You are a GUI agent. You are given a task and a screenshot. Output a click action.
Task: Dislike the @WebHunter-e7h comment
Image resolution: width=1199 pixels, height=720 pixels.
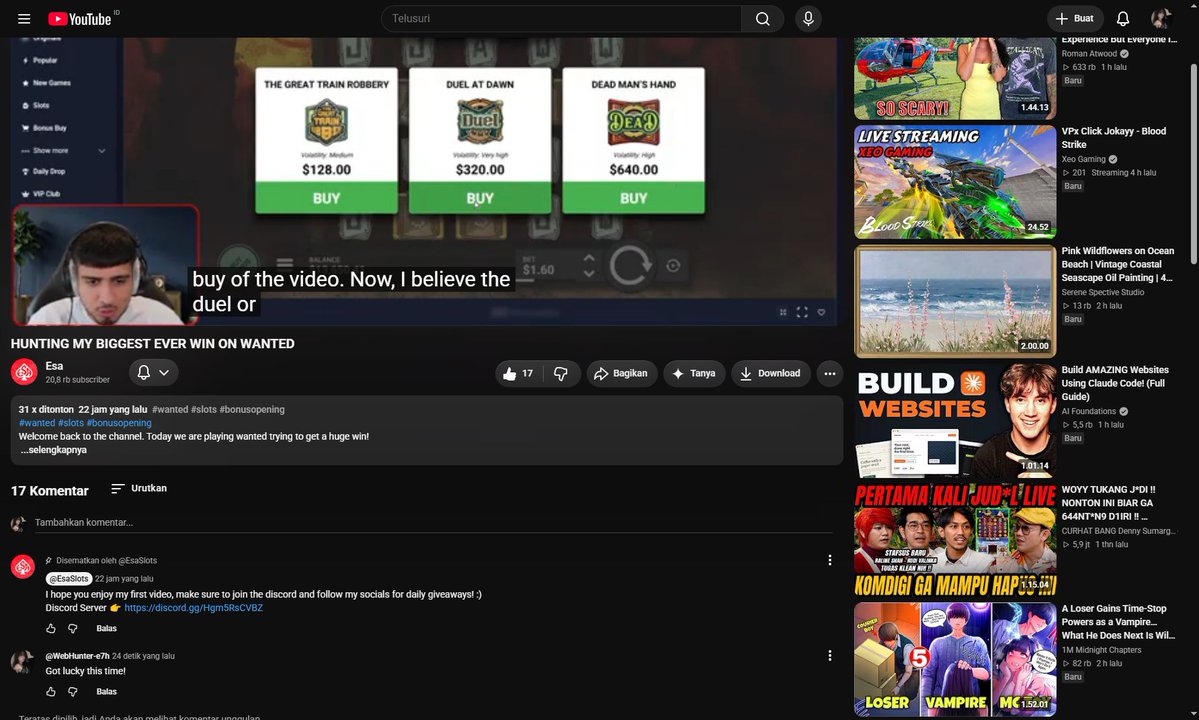[73, 692]
